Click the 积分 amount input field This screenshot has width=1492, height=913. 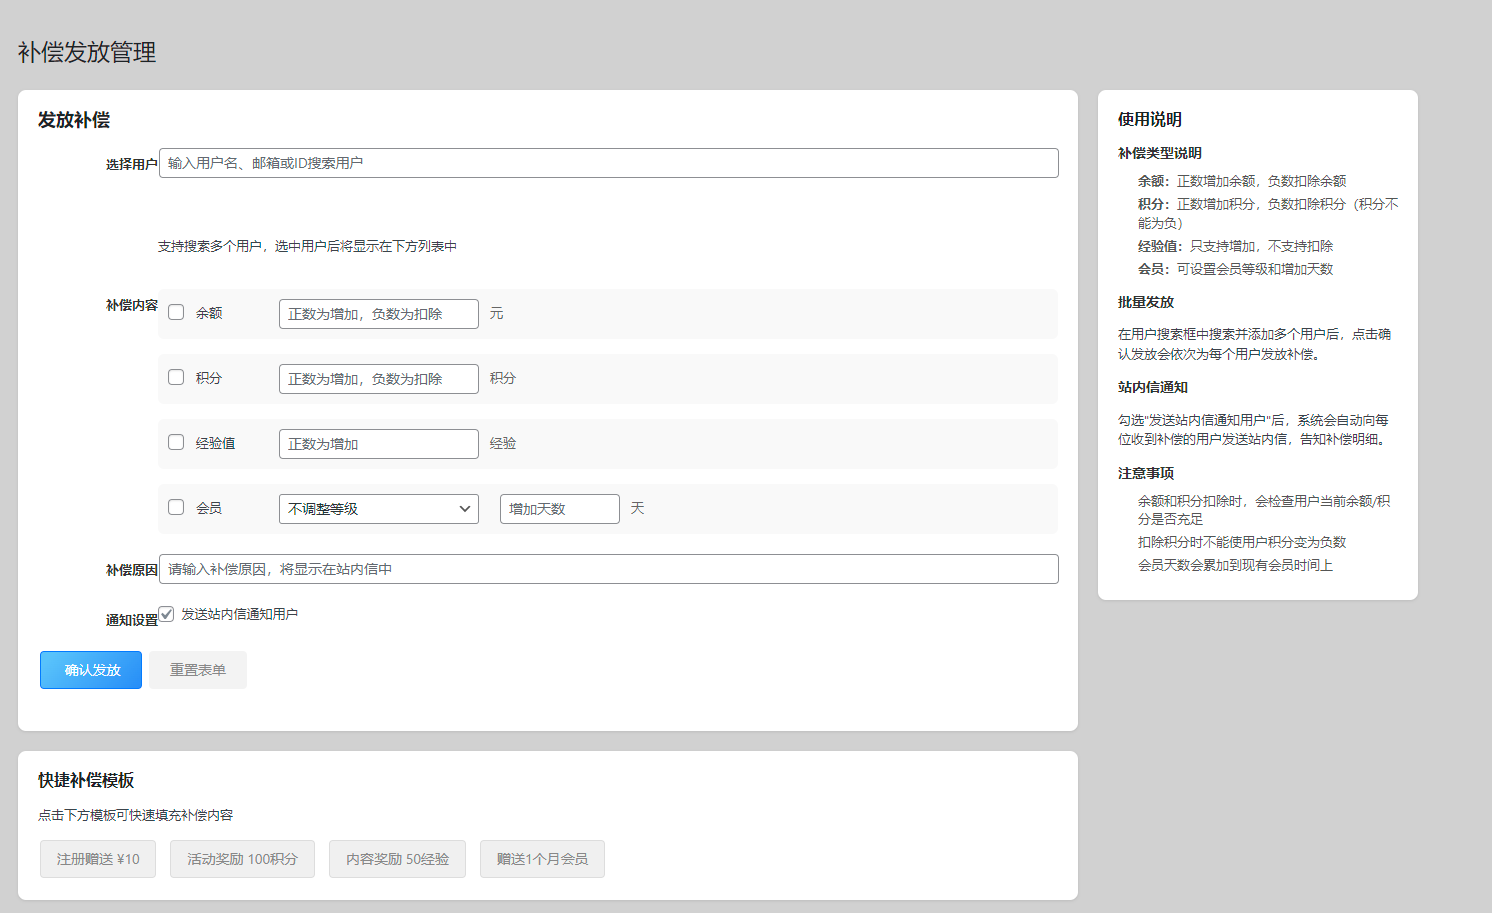click(378, 379)
